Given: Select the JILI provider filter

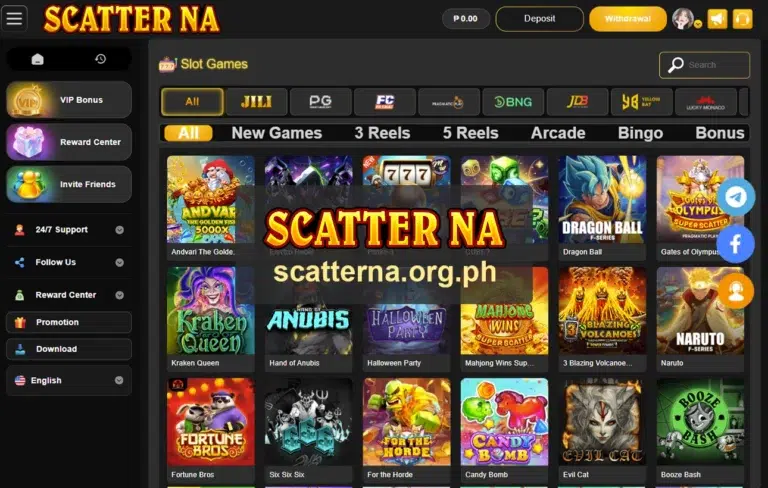Looking at the screenshot, I should [256, 102].
